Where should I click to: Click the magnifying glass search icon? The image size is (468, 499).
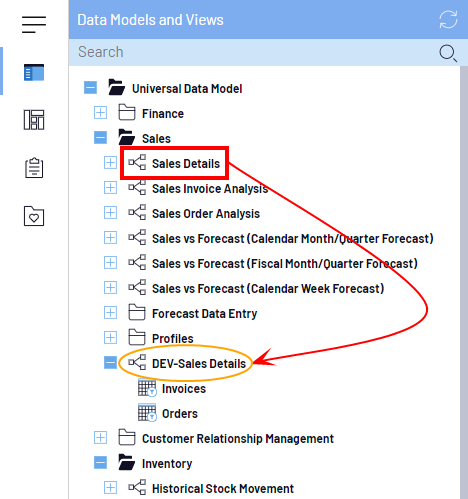pos(448,53)
